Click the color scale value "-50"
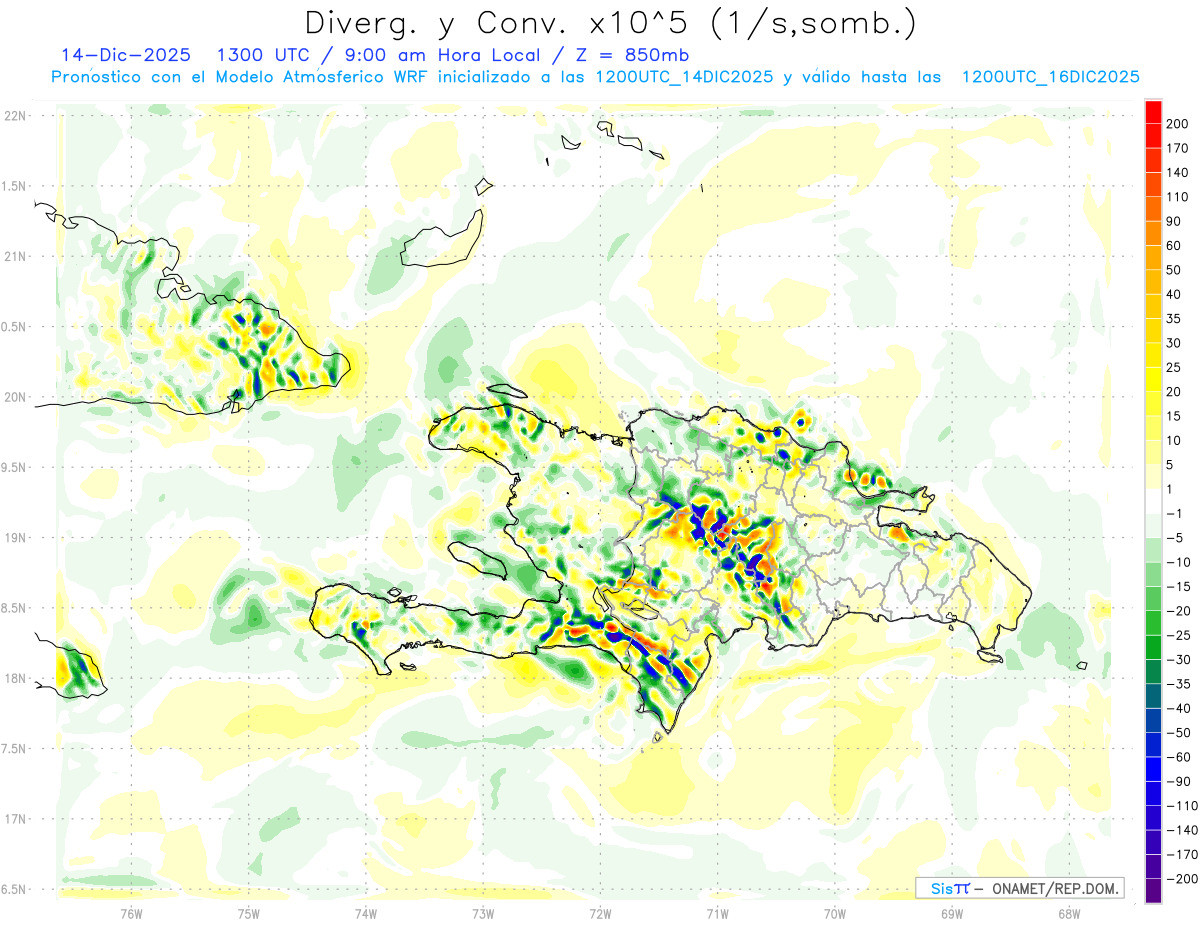1200x927 pixels. point(1181,733)
